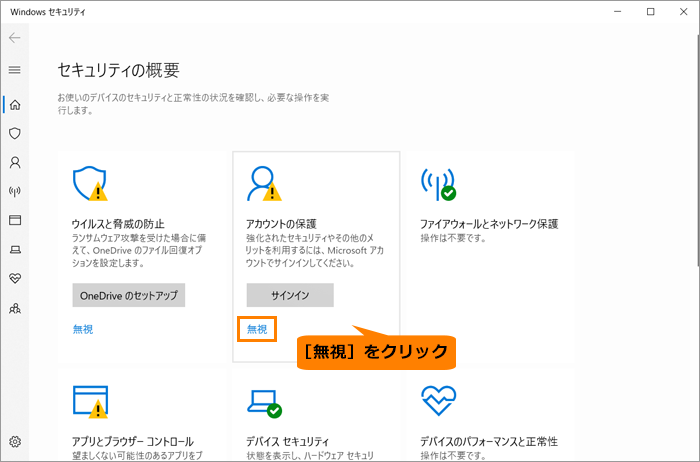Image resolution: width=700 pixels, height=462 pixels.
Task: Open アプリとブラウザー コントロール heading
Action: point(133,441)
